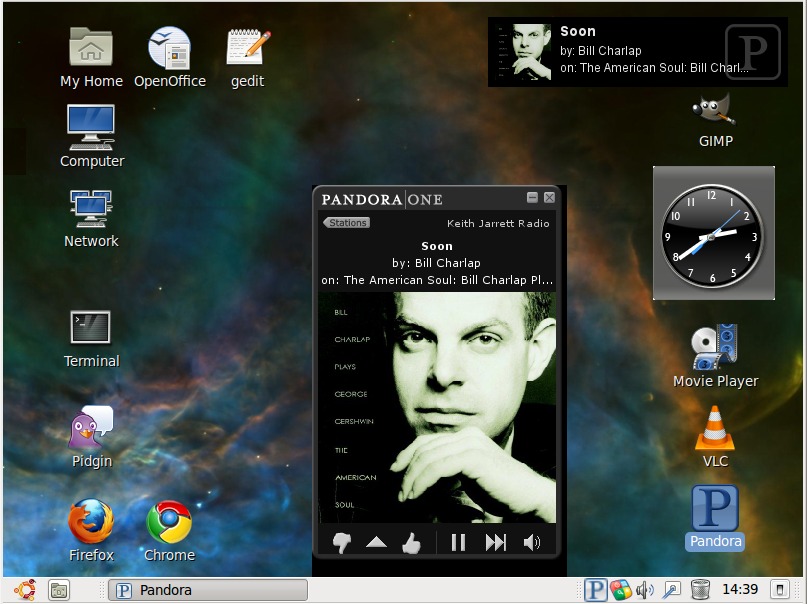Give the song a thumbs down in Pandora
Screen dimensions: 807x604
(342, 542)
